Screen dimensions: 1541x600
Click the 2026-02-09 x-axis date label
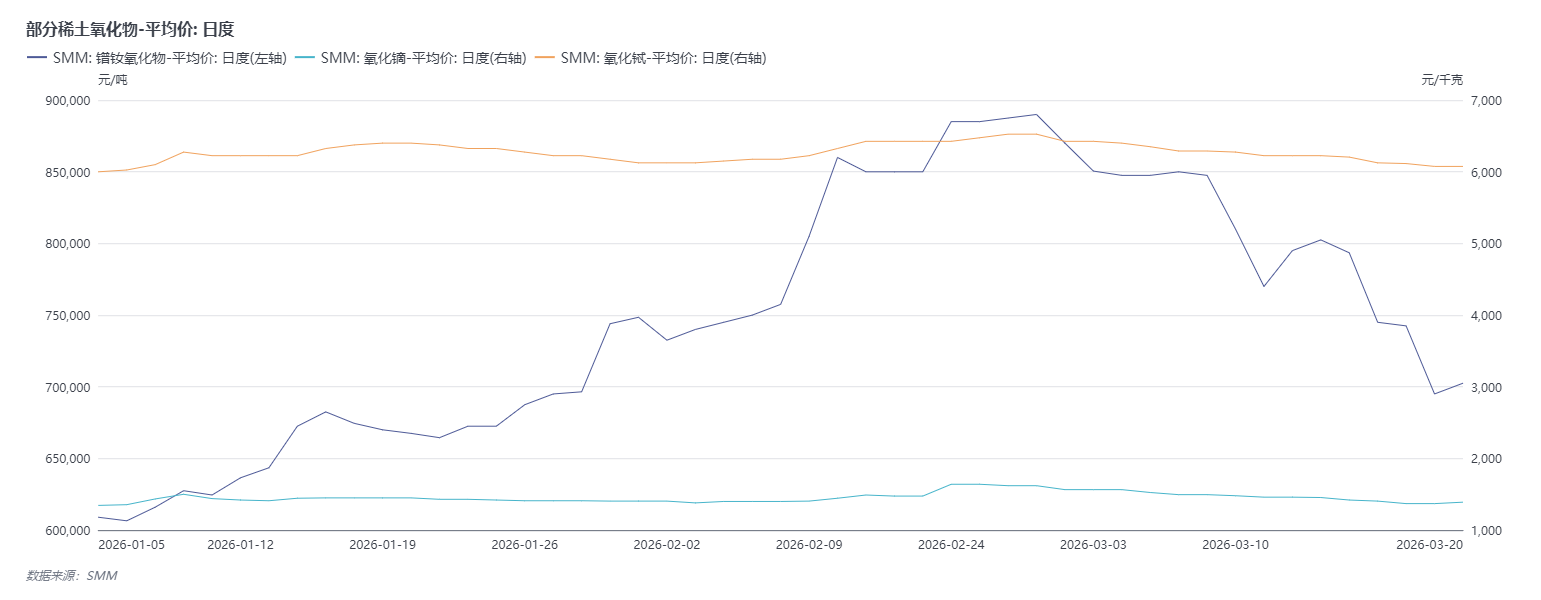[810, 545]
